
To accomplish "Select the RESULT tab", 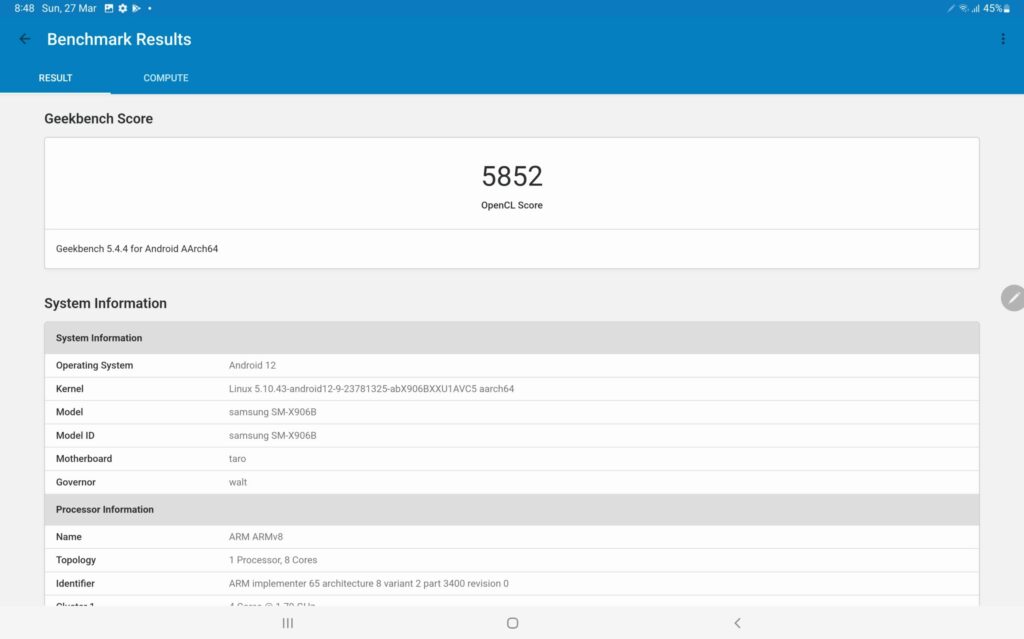I will [55, 77].
